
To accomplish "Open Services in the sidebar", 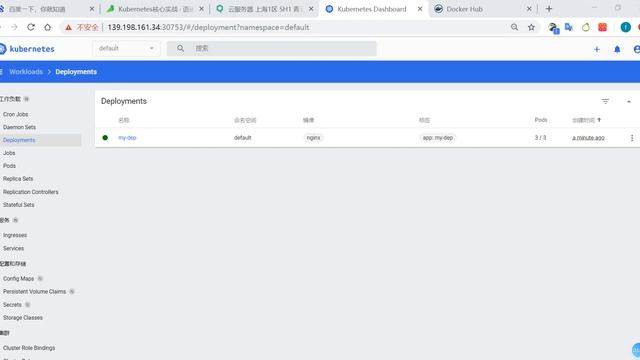I will pos(13,249).
